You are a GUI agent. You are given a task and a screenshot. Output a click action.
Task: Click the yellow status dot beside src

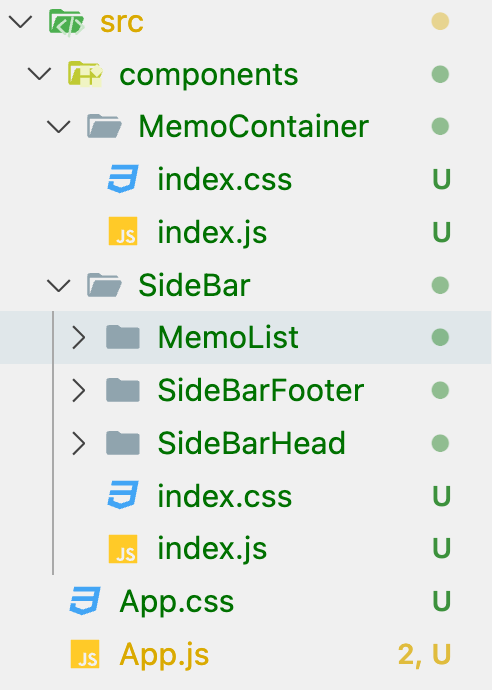440,21
